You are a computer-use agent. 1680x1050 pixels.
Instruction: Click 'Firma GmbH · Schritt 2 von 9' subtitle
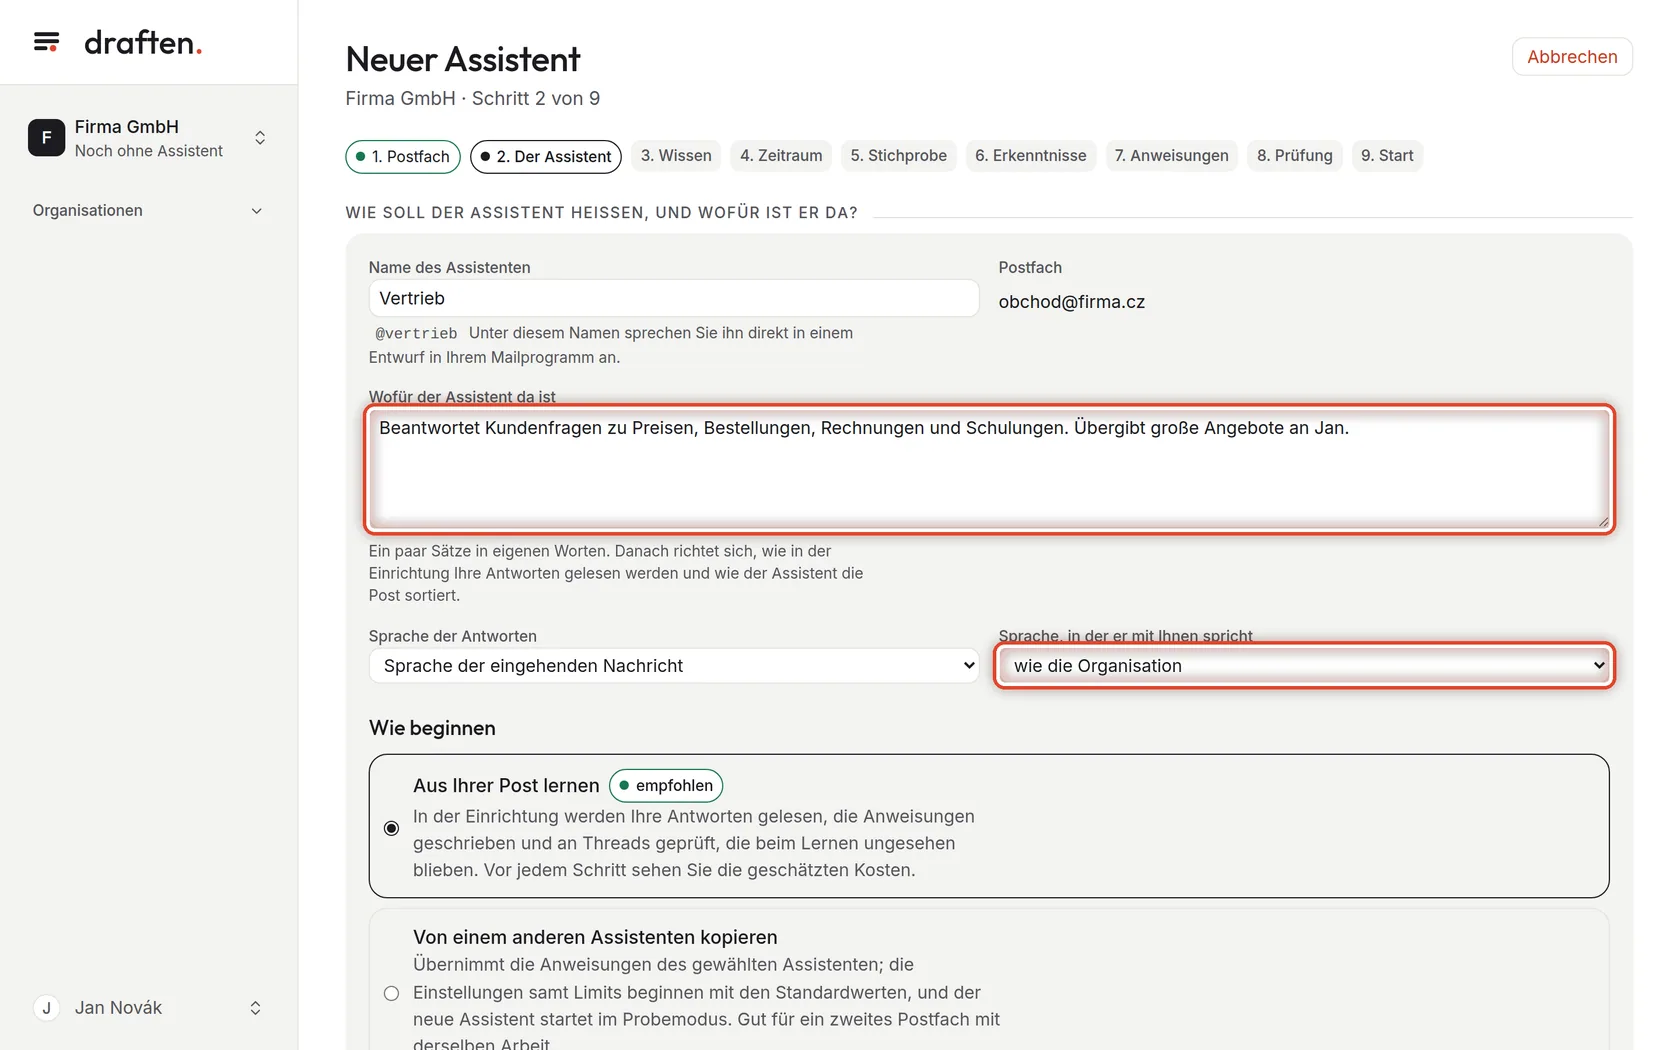coord(473,98)
